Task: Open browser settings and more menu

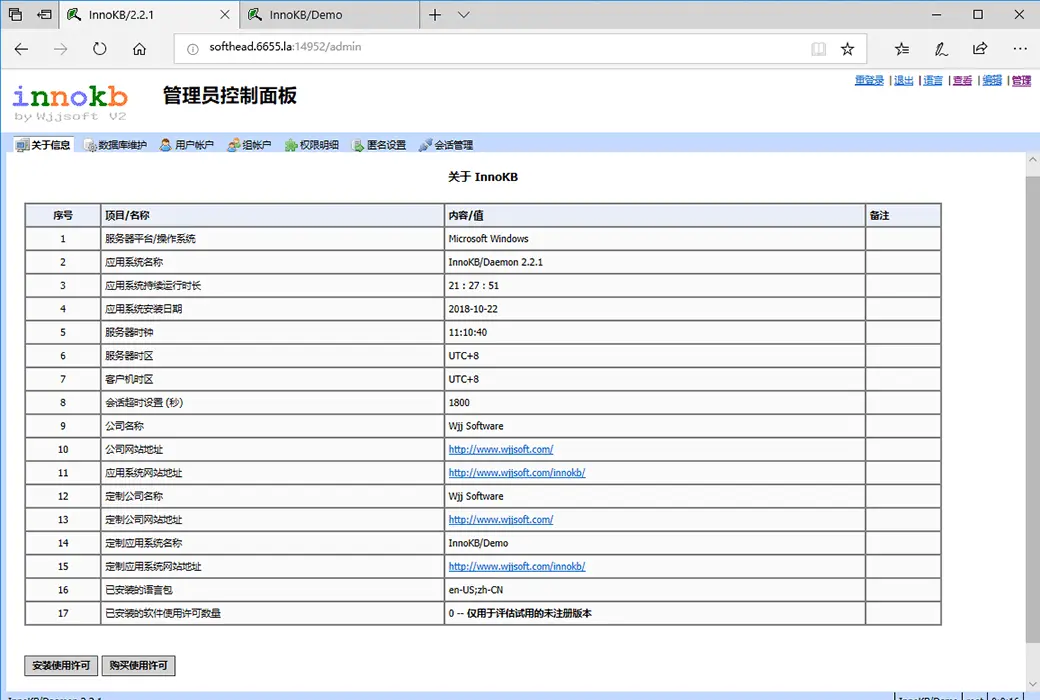Action: point(1019,48)
